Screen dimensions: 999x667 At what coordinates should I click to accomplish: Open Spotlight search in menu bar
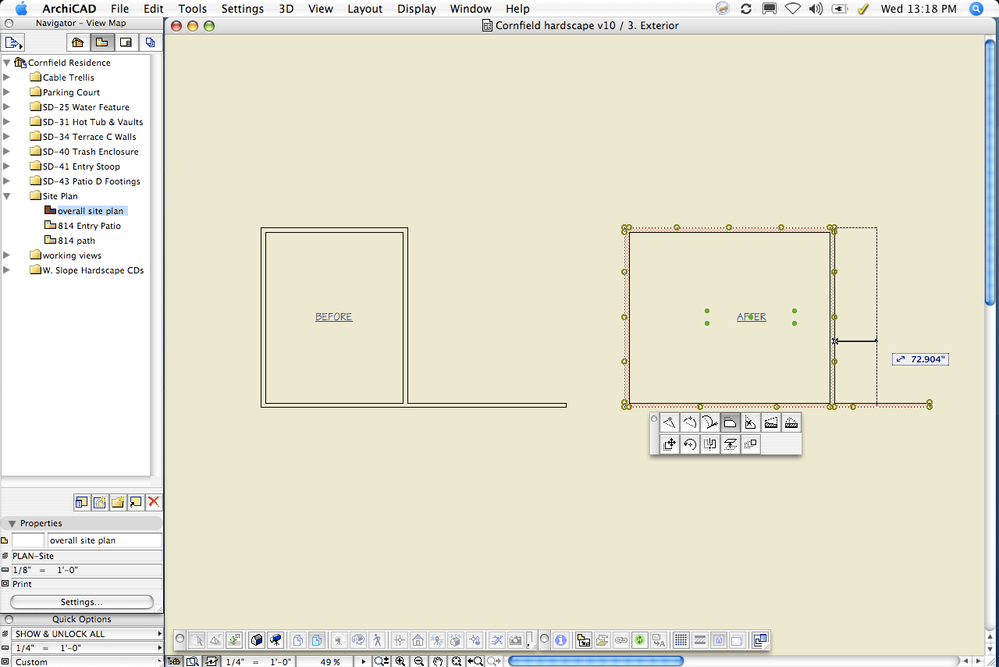976,9
